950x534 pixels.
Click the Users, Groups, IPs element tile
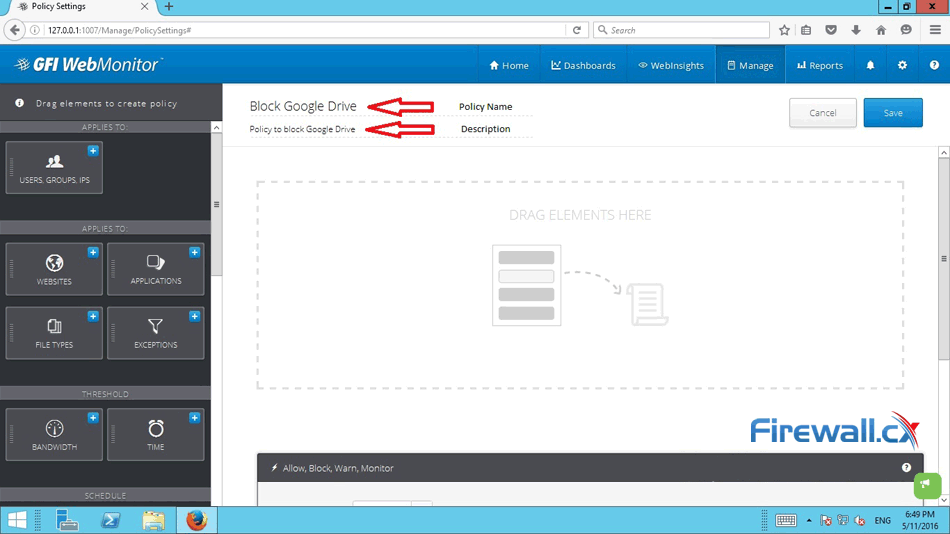pyautogui.click(x=54, y=168)
